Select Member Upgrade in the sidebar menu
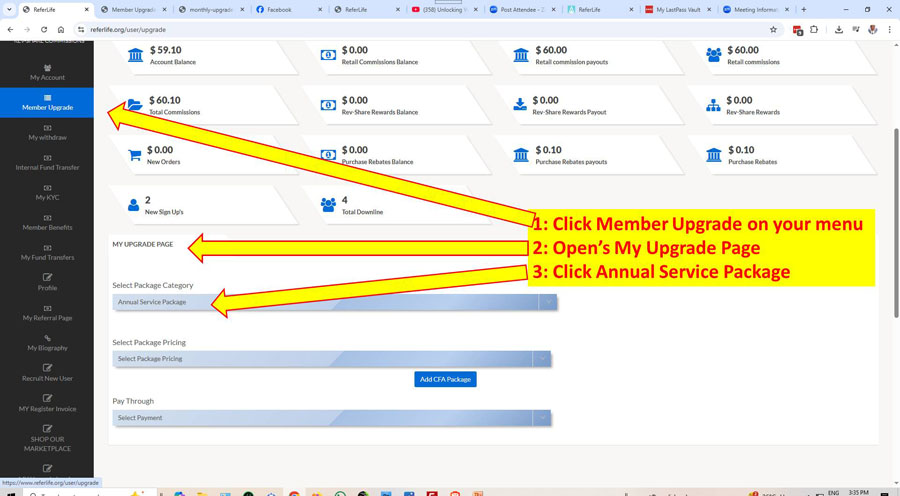Image resolution: width=900 pixels, height=496 pixels. point(47,102)
